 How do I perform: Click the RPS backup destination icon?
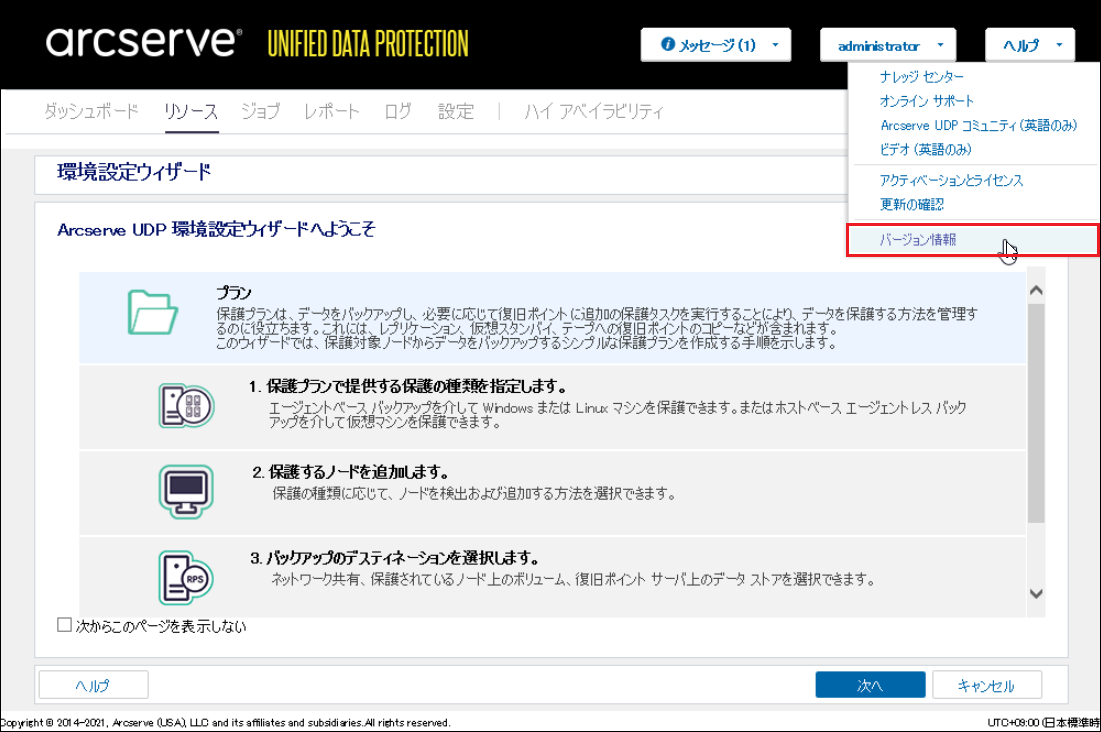(186, 575)
